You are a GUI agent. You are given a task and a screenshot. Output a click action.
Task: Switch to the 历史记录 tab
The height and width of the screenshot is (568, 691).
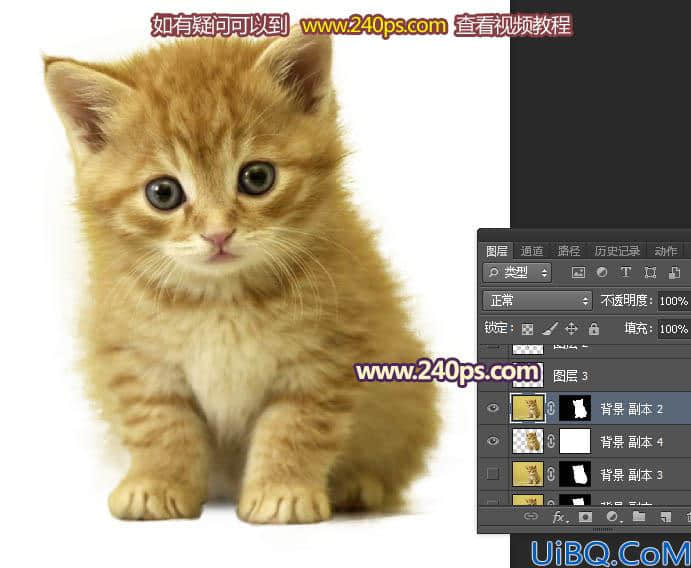tap(617, 251)
